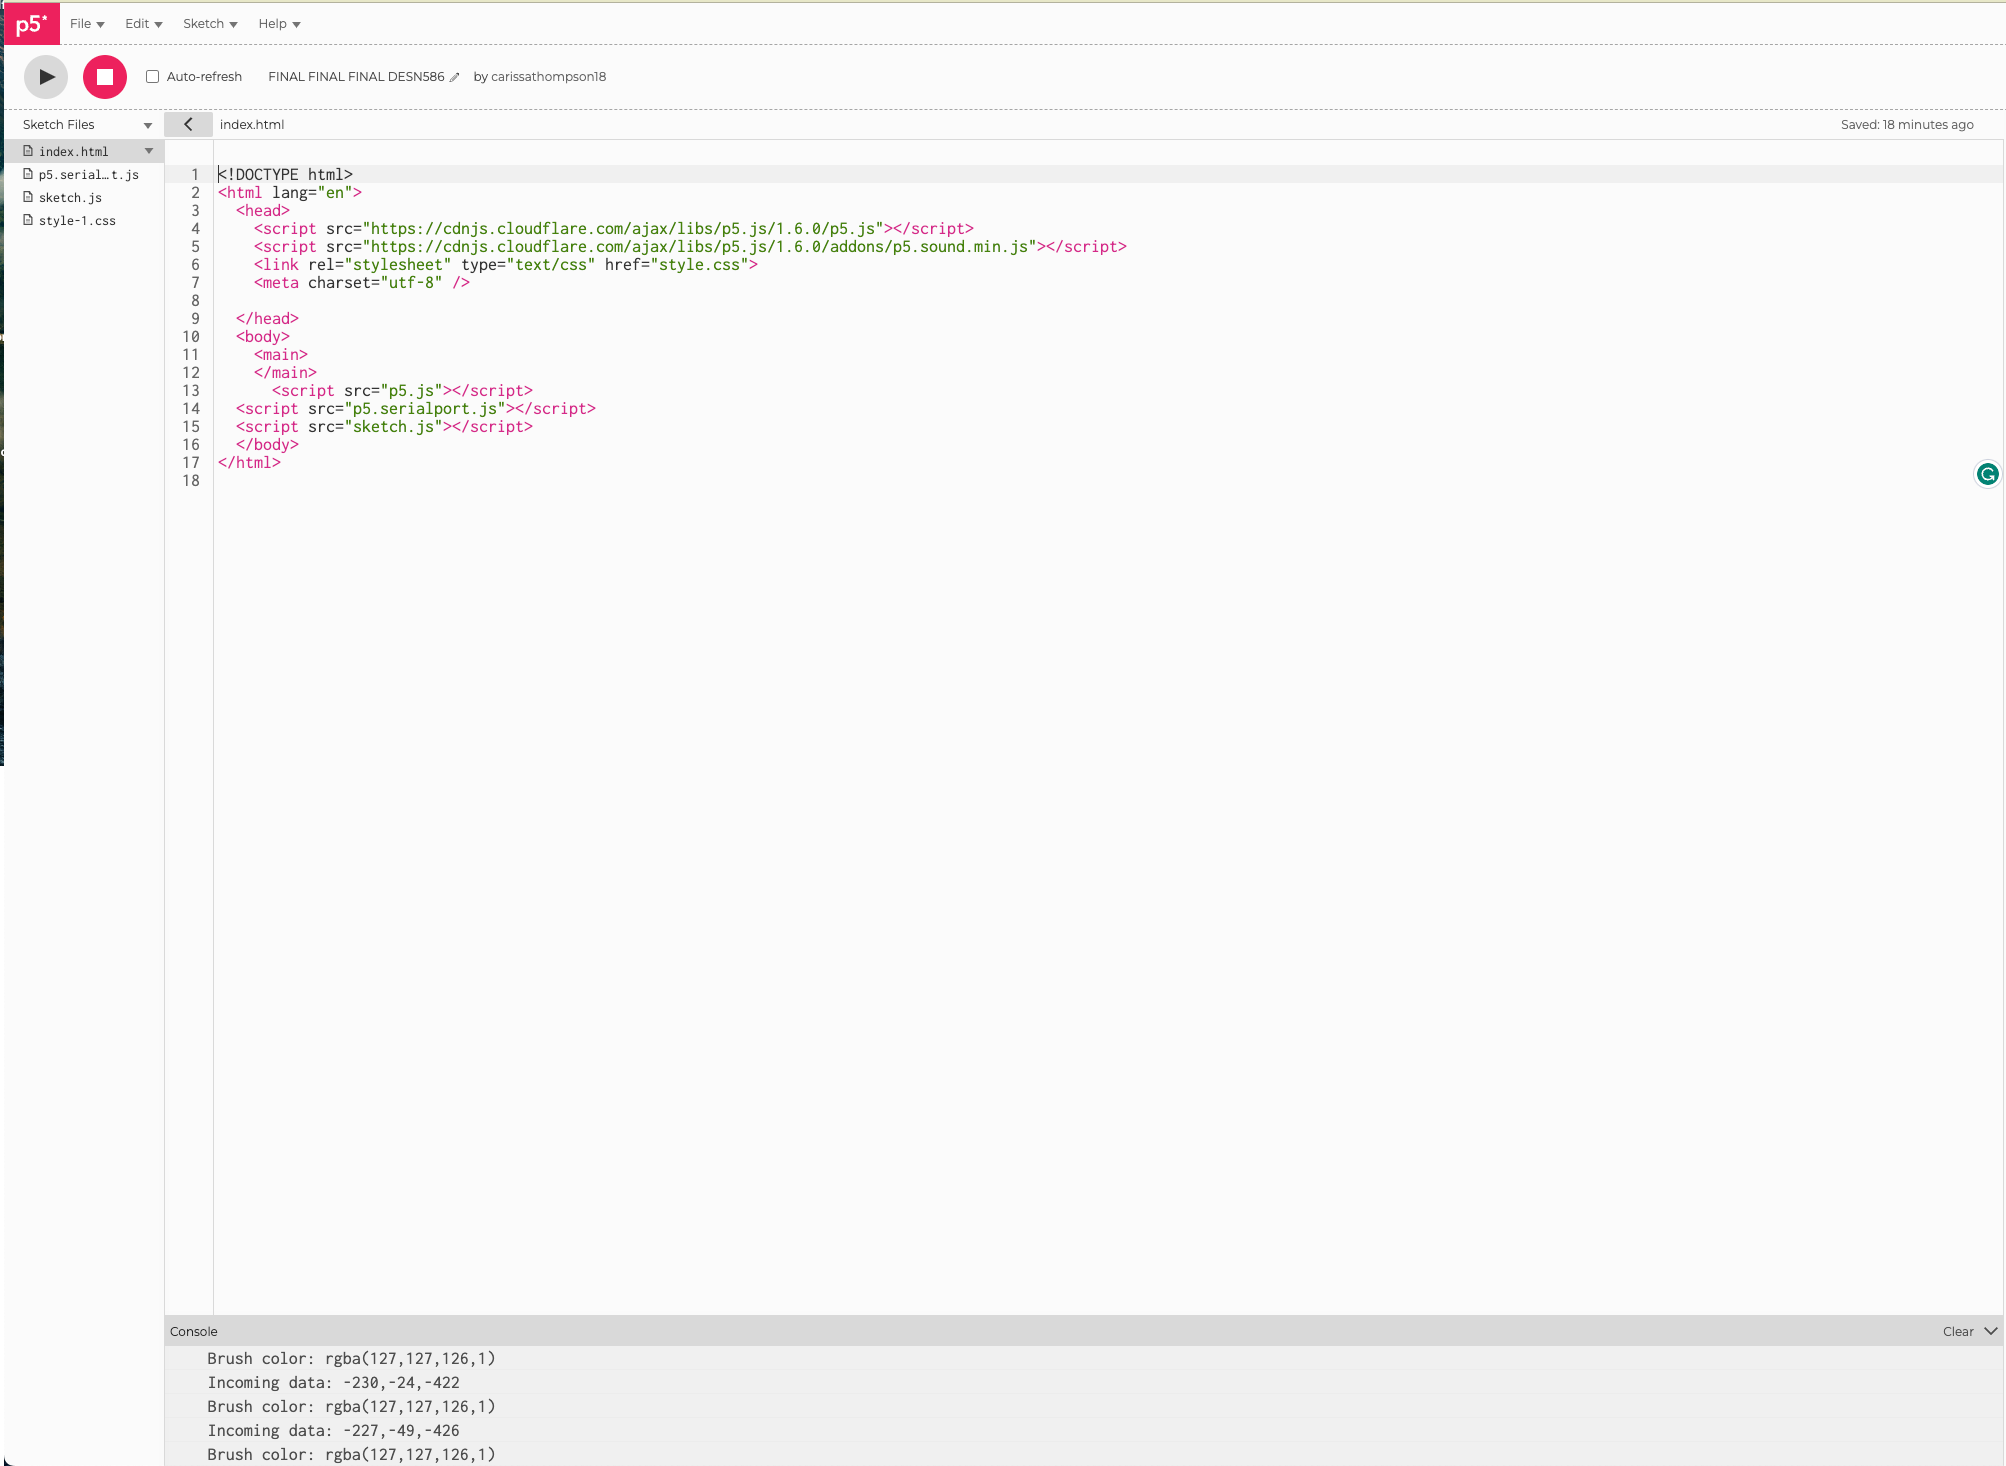
Task: Click the Grammarly icon
Action: (x=1987, y=474)
